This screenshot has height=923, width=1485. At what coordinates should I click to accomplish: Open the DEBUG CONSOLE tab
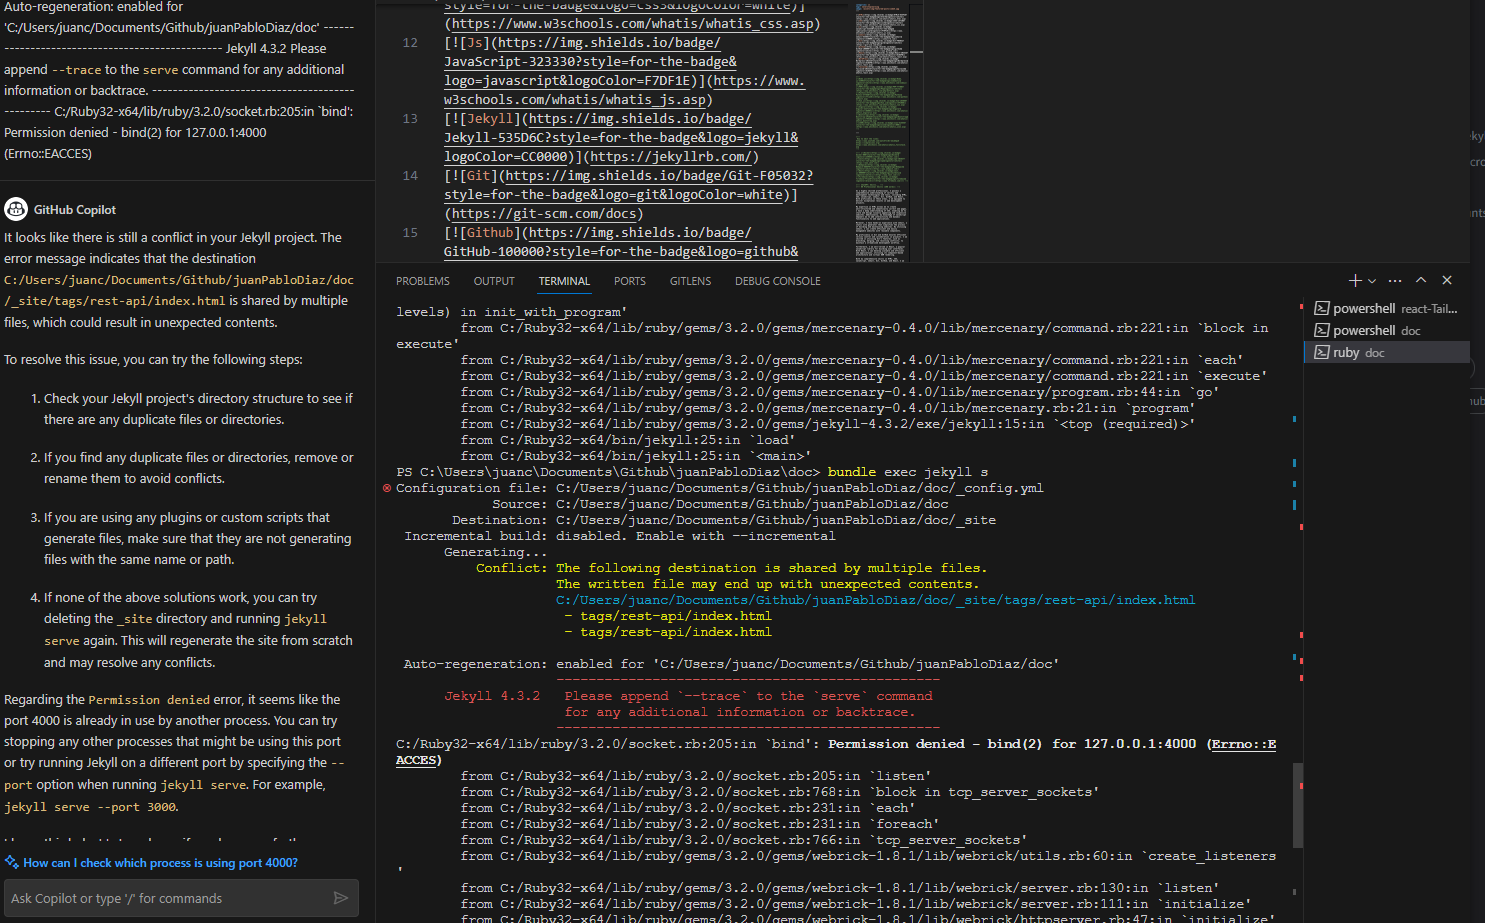pyautogui.click(x=778, y=281)
